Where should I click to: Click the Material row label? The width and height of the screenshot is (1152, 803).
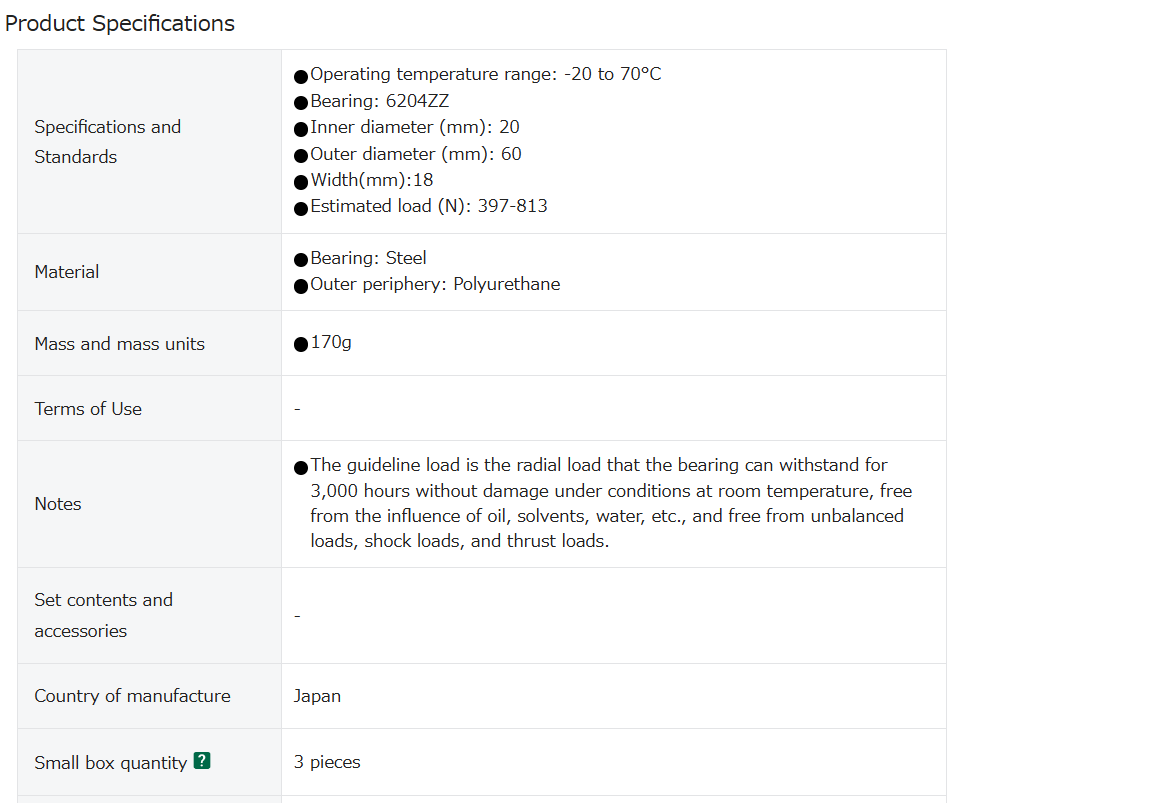66,272
